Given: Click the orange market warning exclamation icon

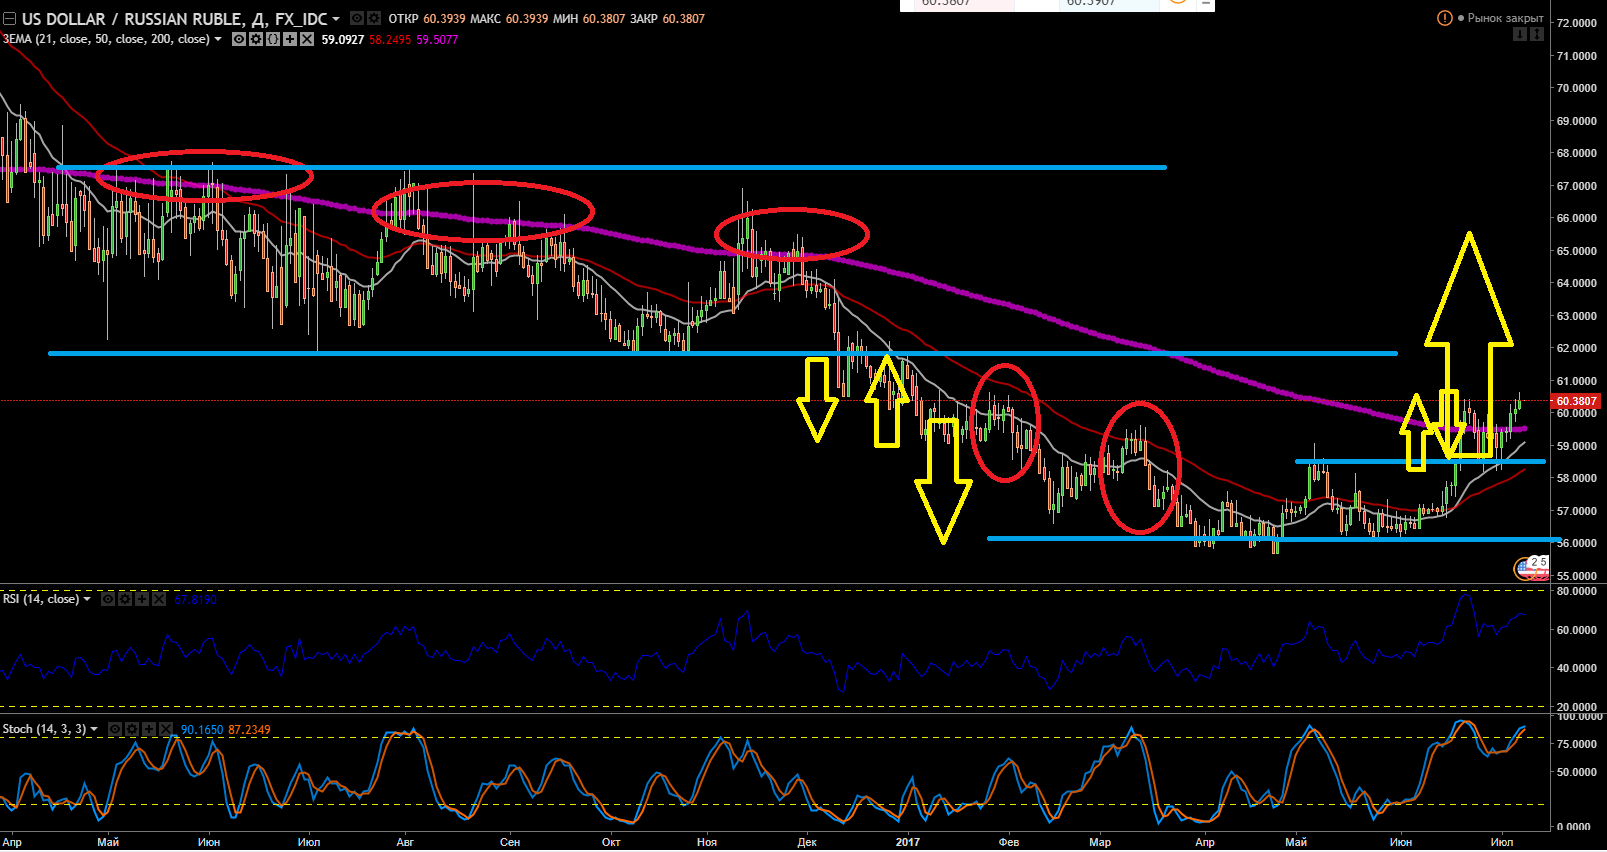Looking at the screenshot, I should click(x=1444, y=18).
